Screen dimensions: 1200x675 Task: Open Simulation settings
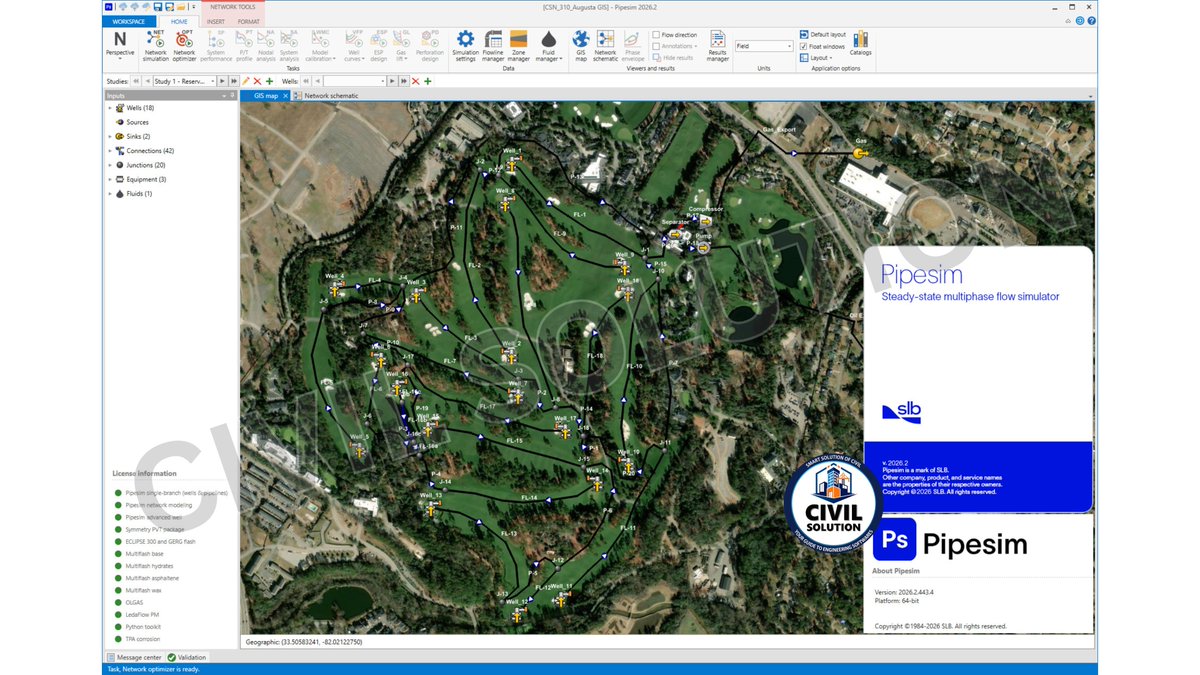[x=466, y=44]
